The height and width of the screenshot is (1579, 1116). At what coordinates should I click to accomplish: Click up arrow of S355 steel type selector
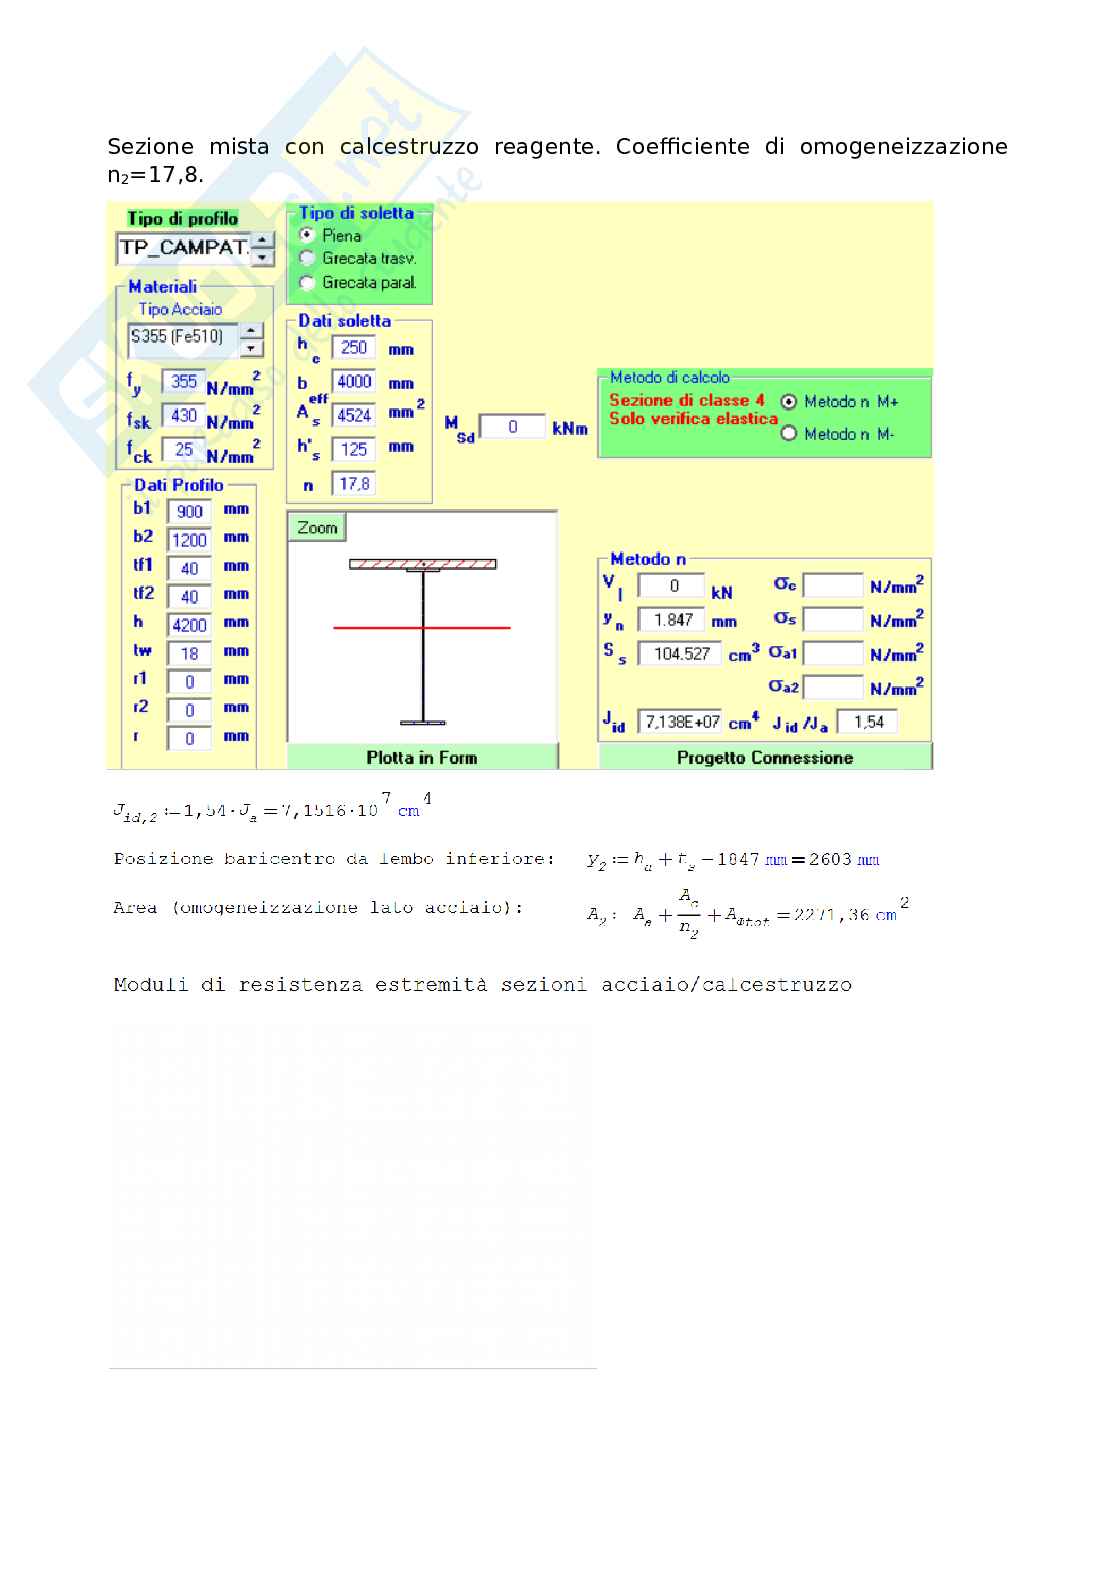click(x=252, y=331)
